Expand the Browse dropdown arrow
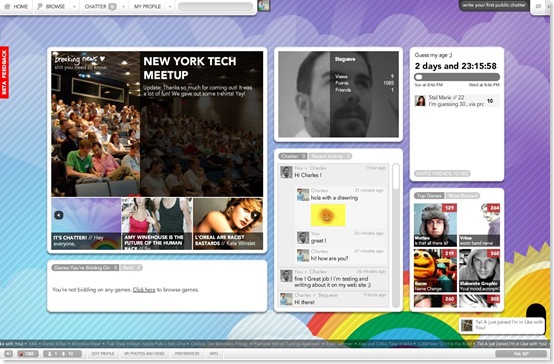 [74, 7]
